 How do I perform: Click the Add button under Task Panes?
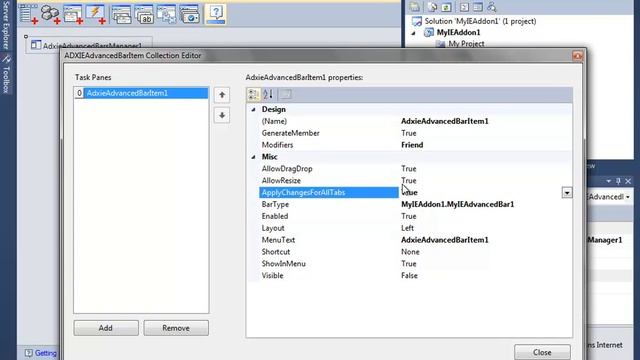coord(106,328)
